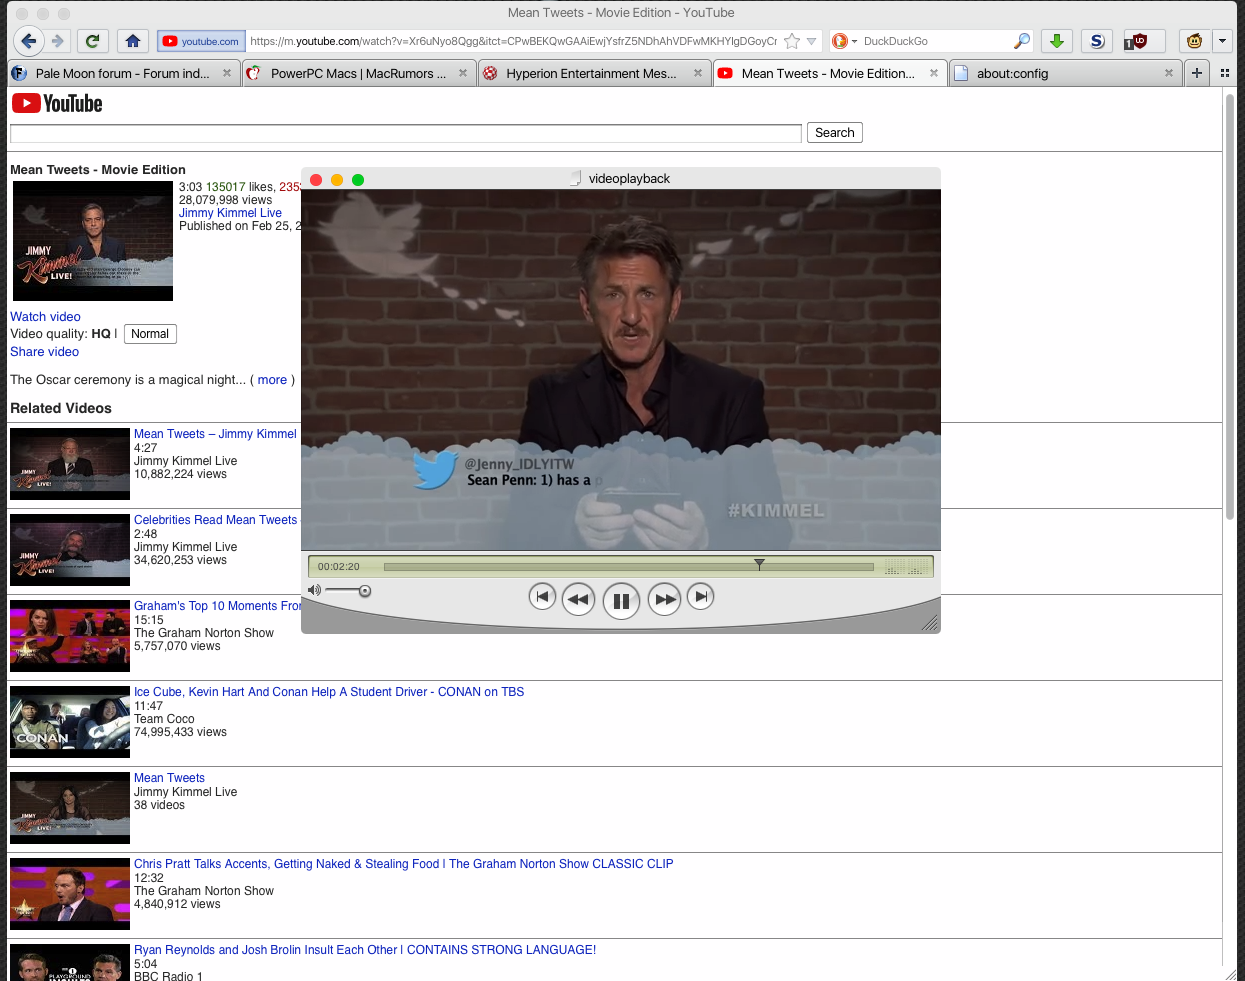The height and width of the screenshot is (981, 1245).
Task: Click the videoplayback window title icon
Action: [x=576, y=178]
